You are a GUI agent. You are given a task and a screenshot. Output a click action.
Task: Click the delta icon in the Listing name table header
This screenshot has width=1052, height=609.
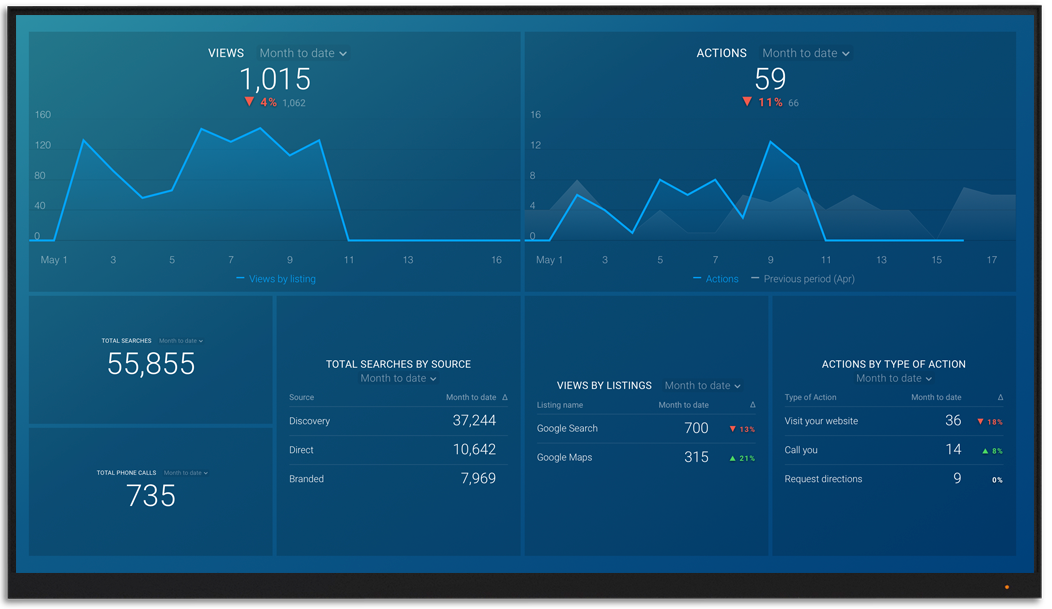click(x=753, y=405)
